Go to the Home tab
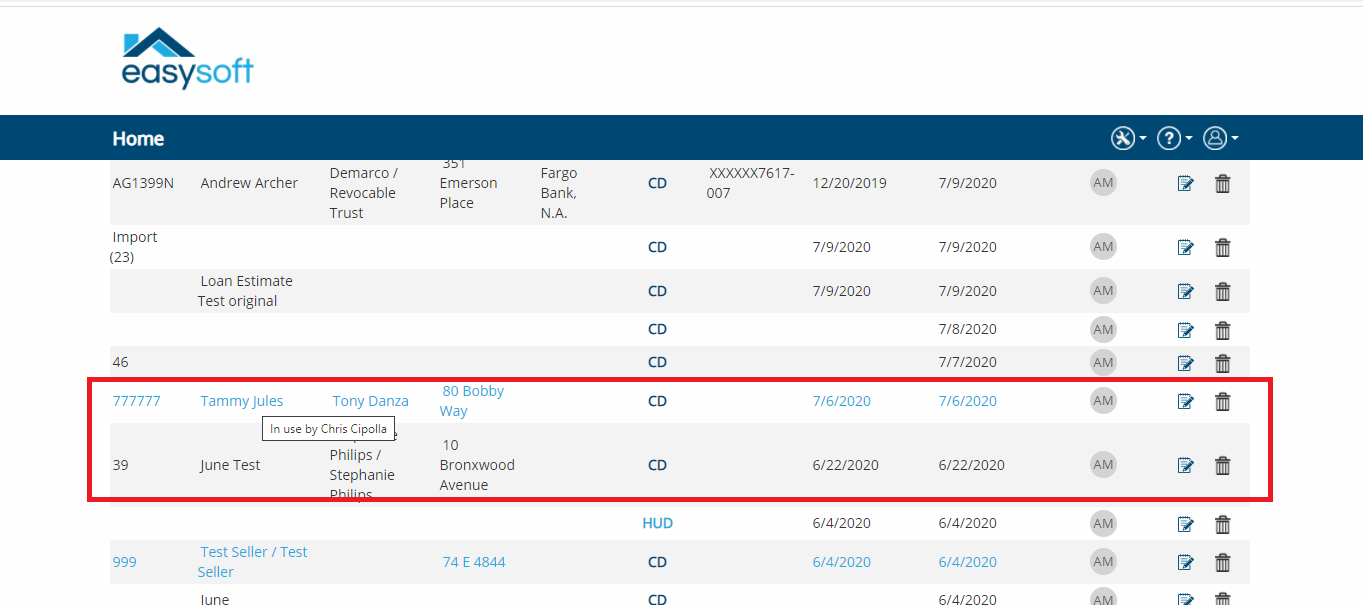 coord(138,139)
